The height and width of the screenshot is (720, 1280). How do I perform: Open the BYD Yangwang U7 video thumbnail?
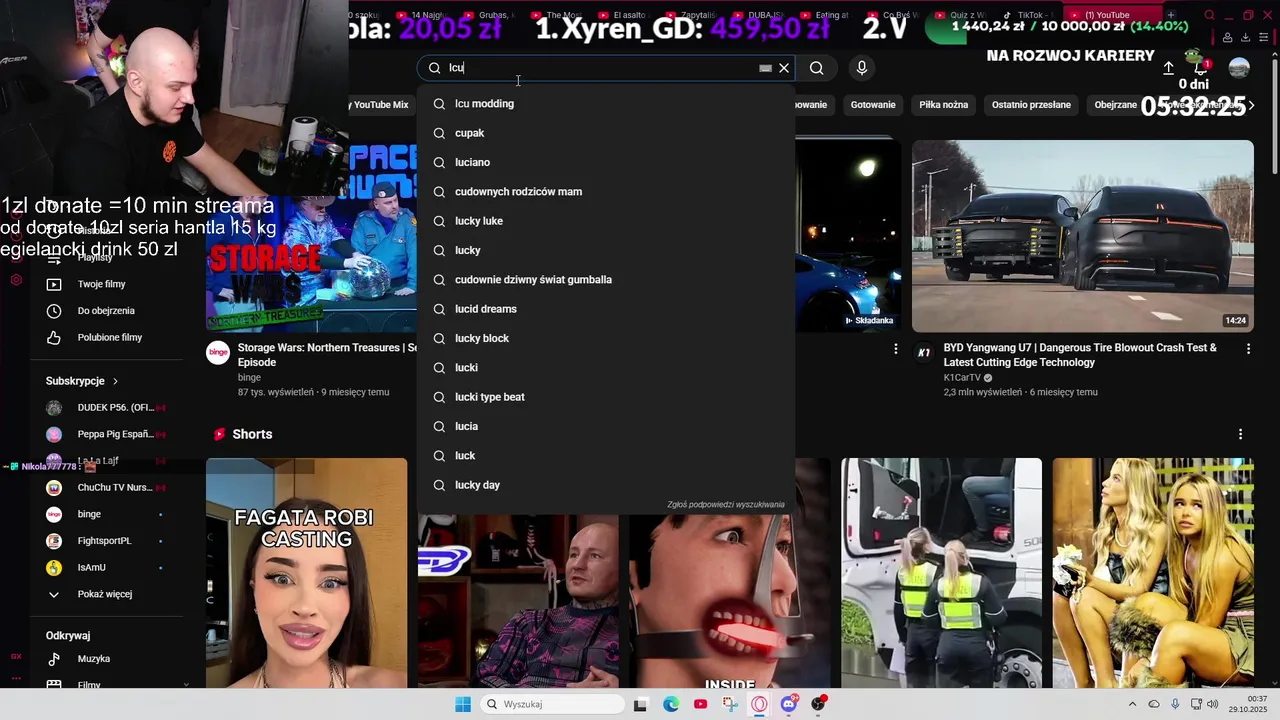(1082, 236)
